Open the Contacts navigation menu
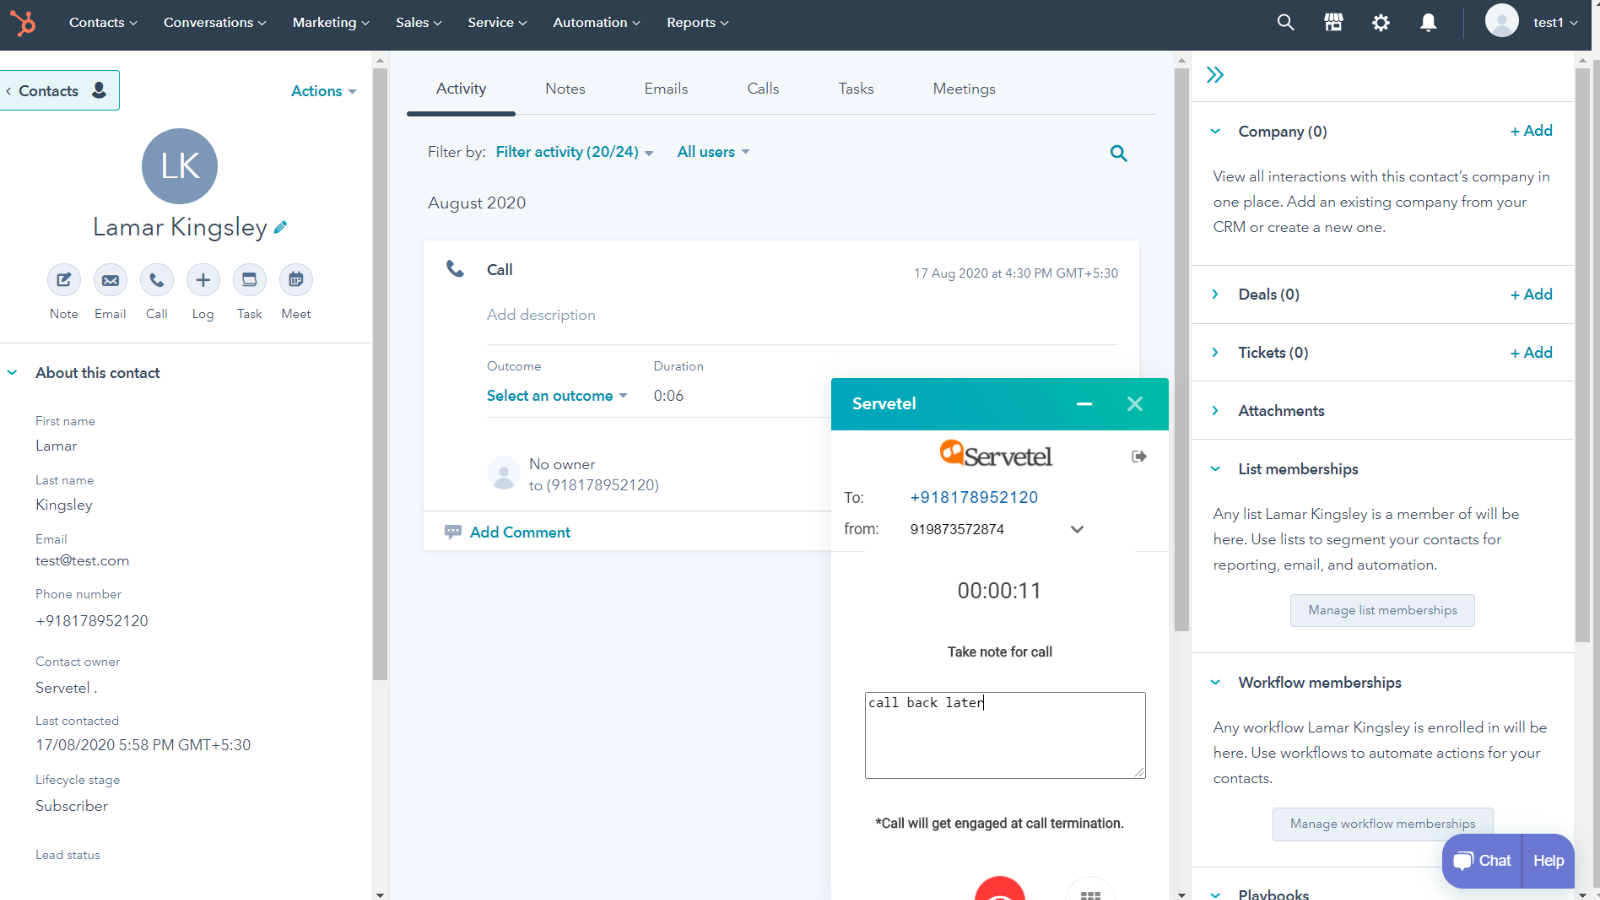 pos(103,22)
